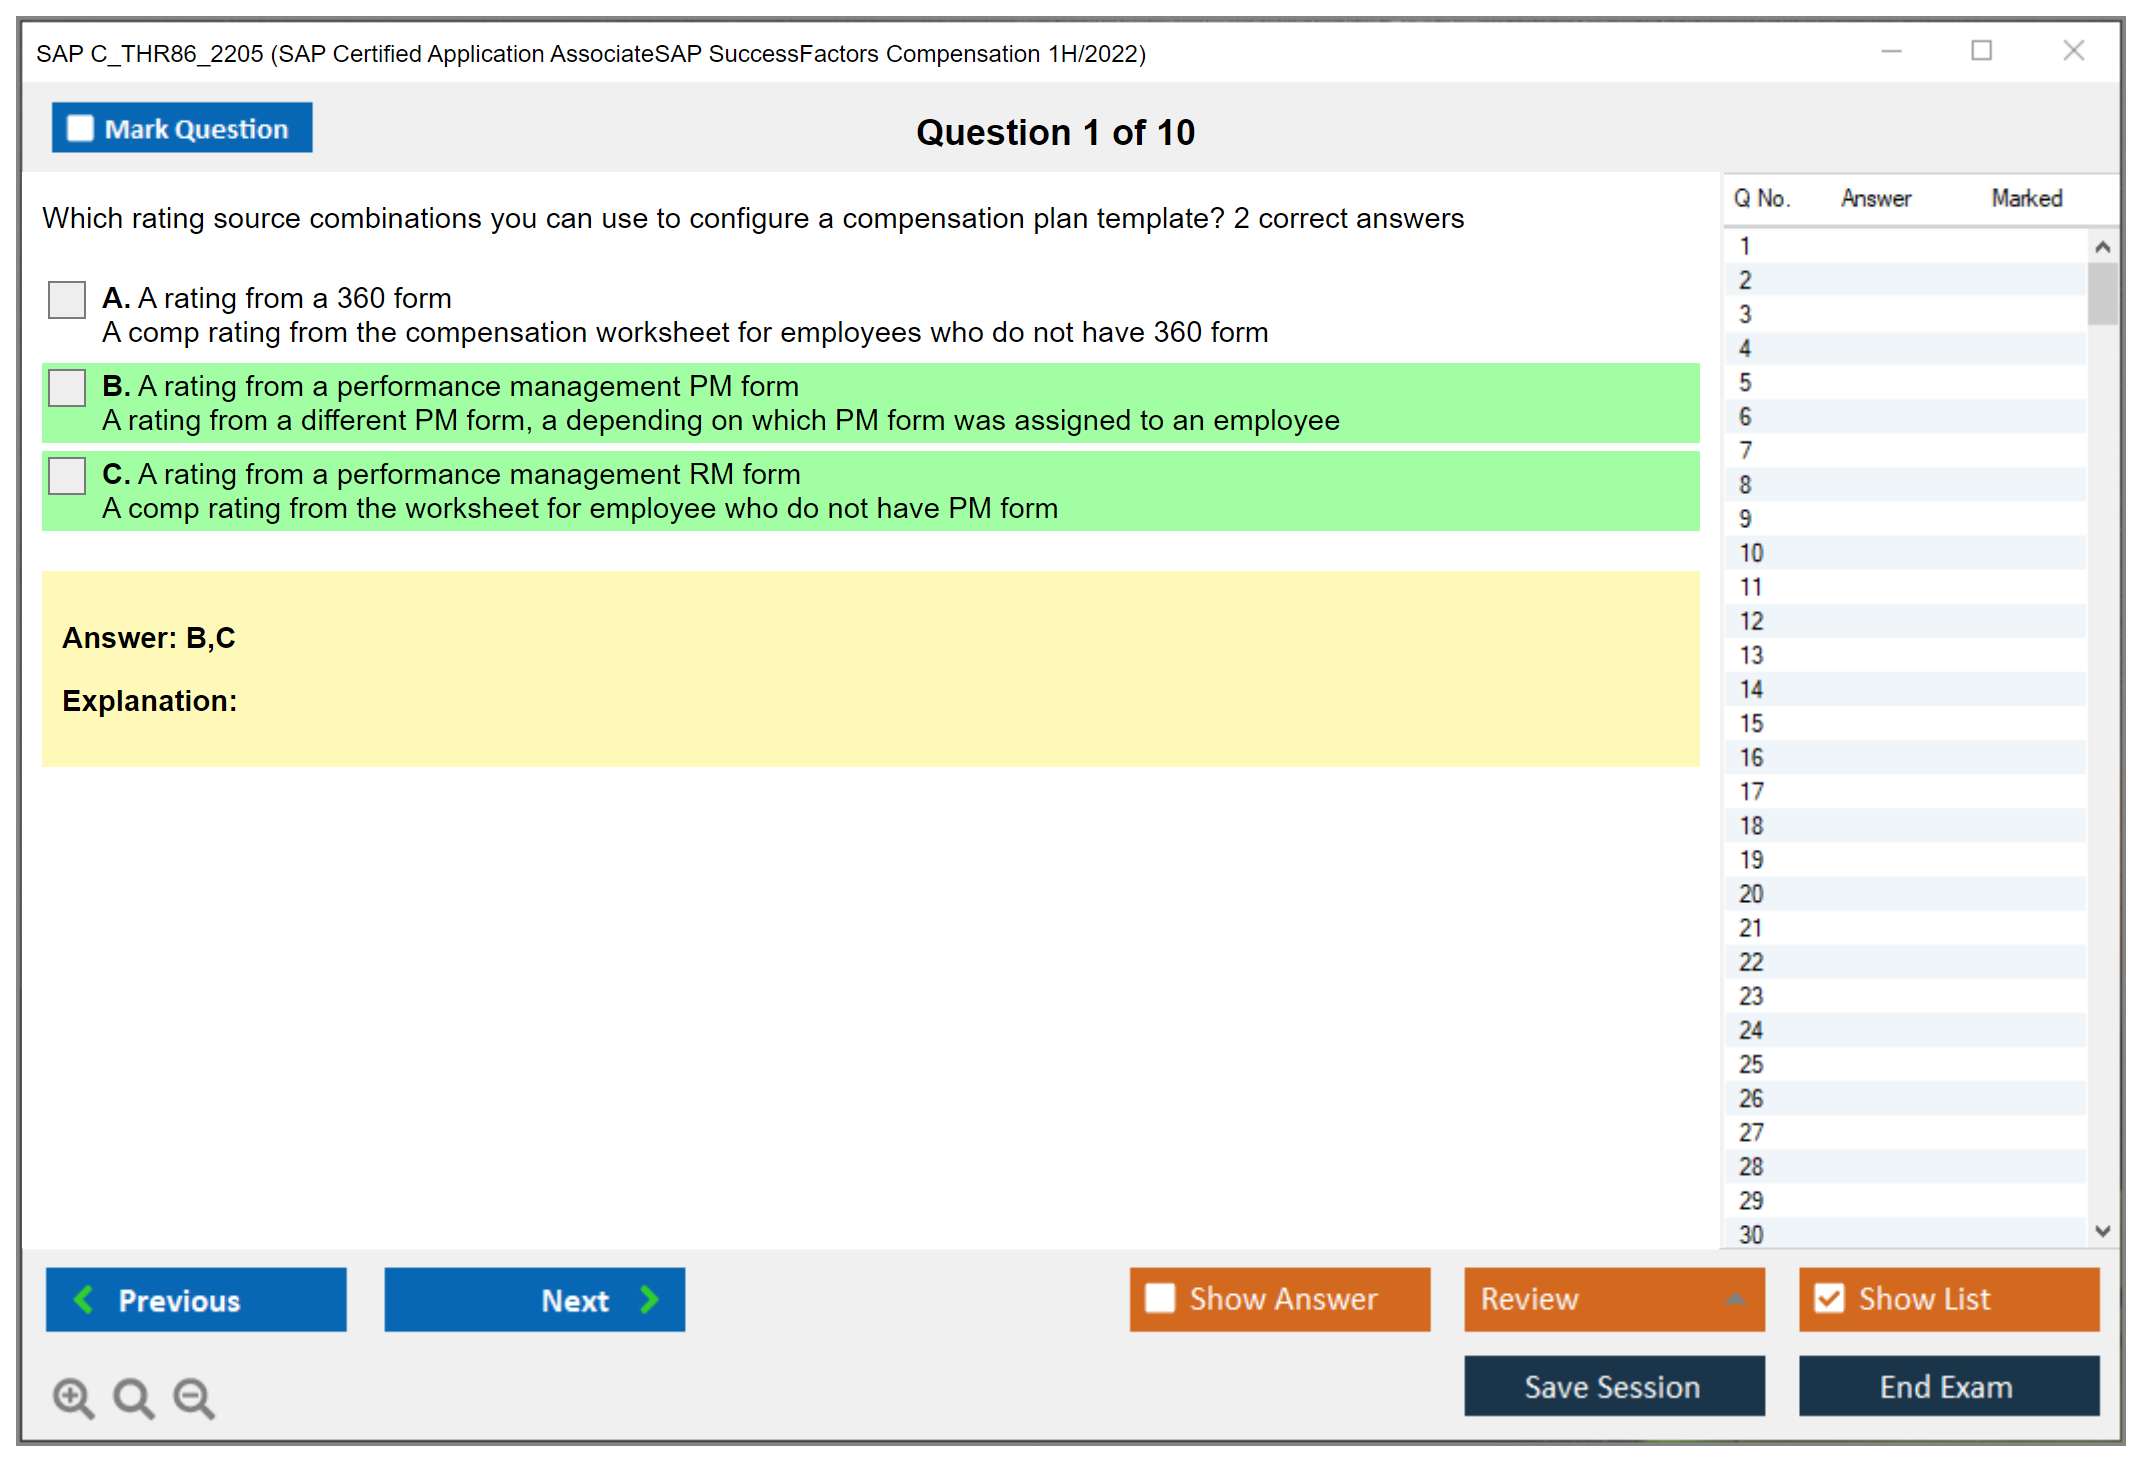
Task: Click the question list scrollbar thumb
Action: 2102,293
